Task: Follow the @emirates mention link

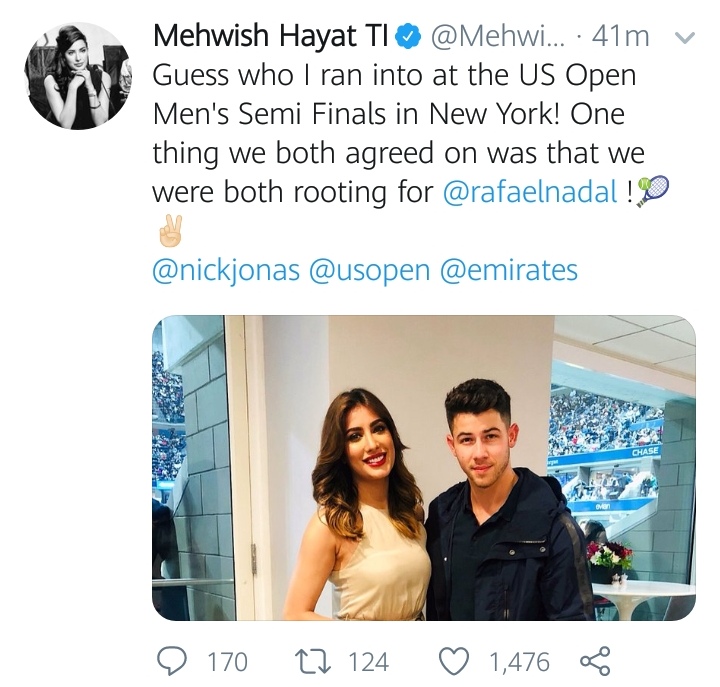Action: pyautogui.click(x=509, y=270)
